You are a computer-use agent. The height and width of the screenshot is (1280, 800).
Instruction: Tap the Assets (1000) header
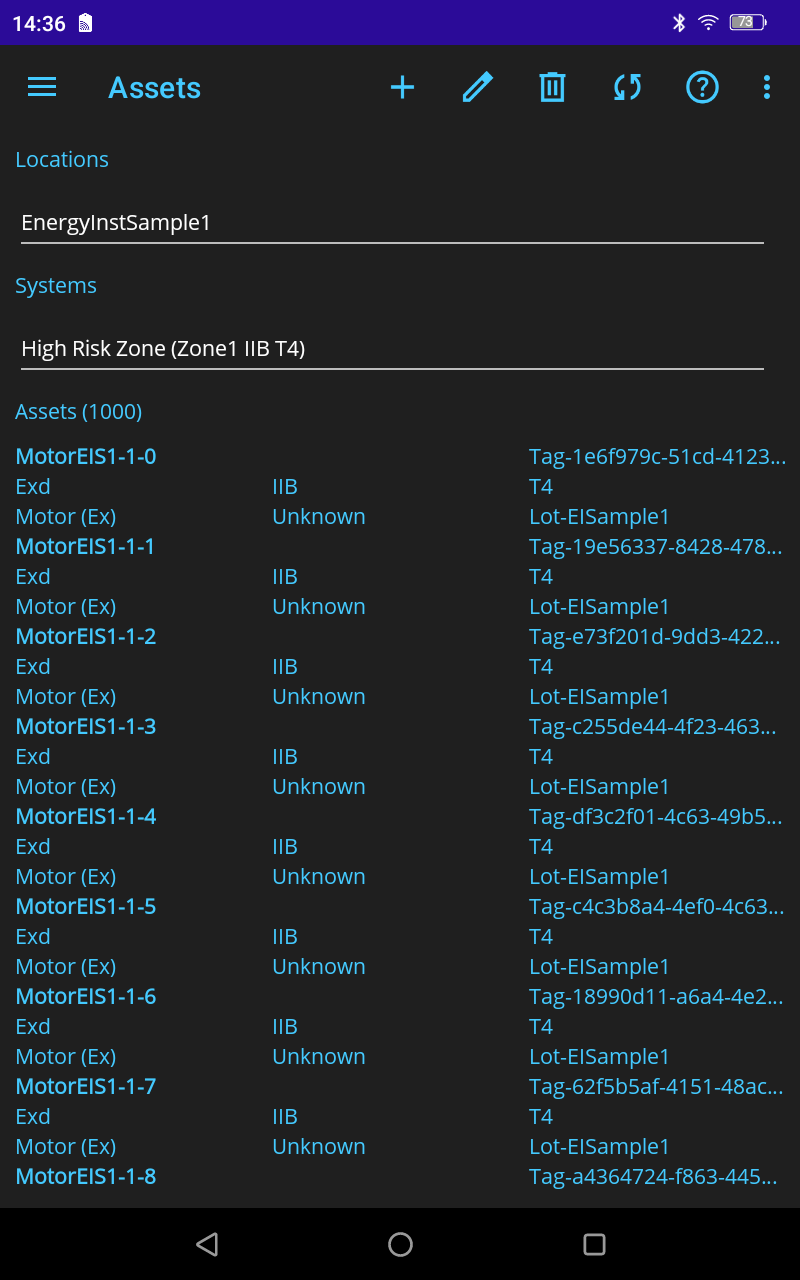click(x=78, y=411)
